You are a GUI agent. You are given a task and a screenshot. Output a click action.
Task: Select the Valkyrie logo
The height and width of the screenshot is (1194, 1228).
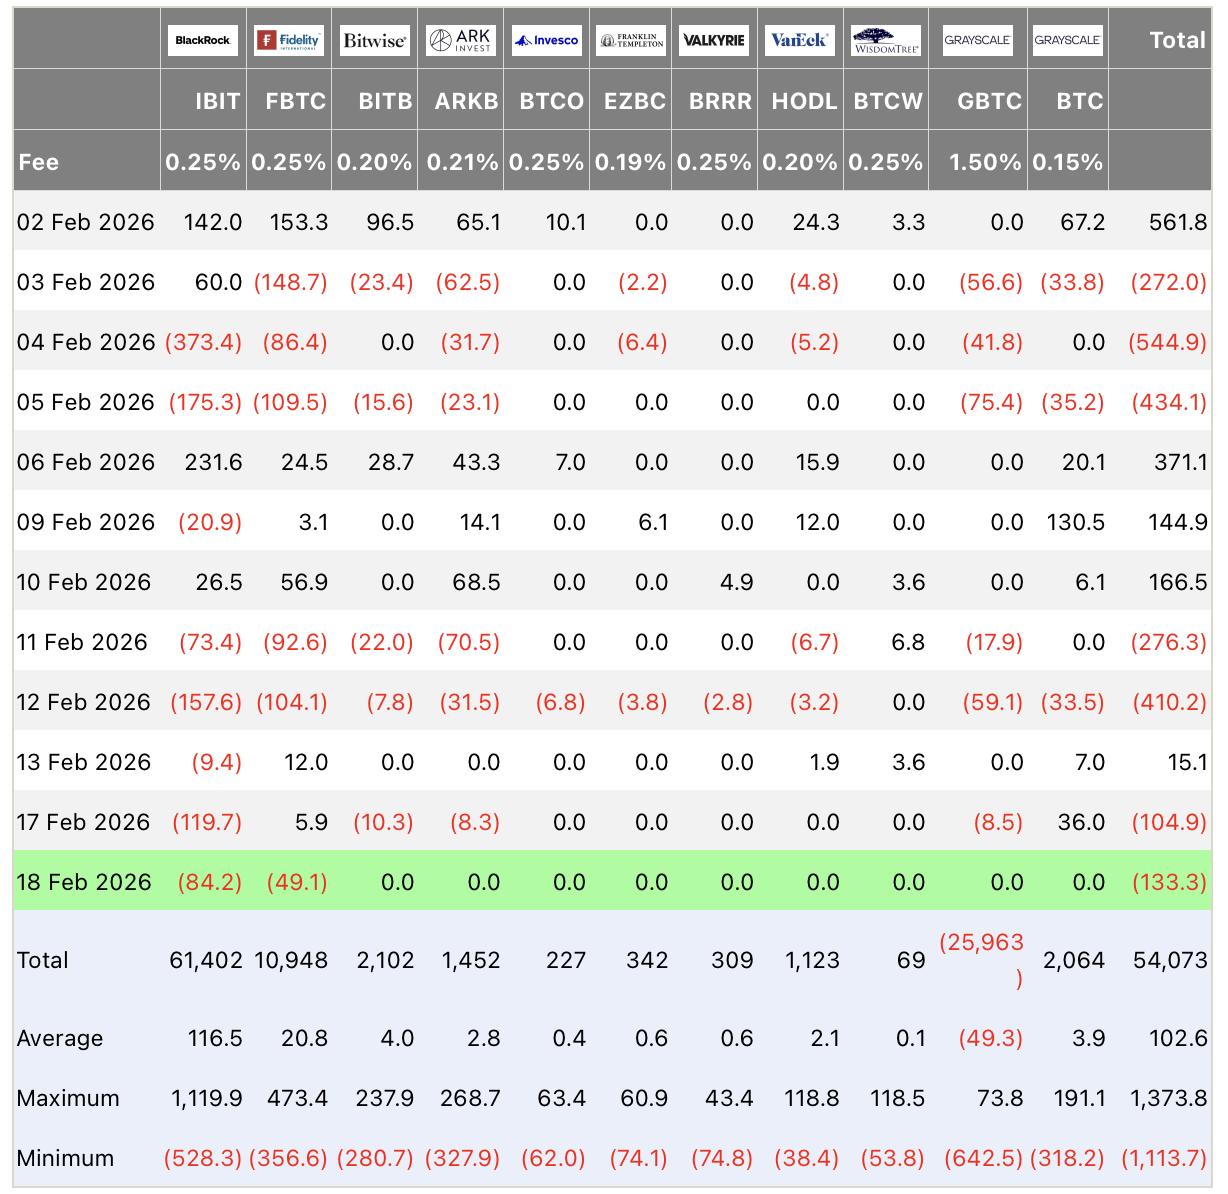click(714, 40)
